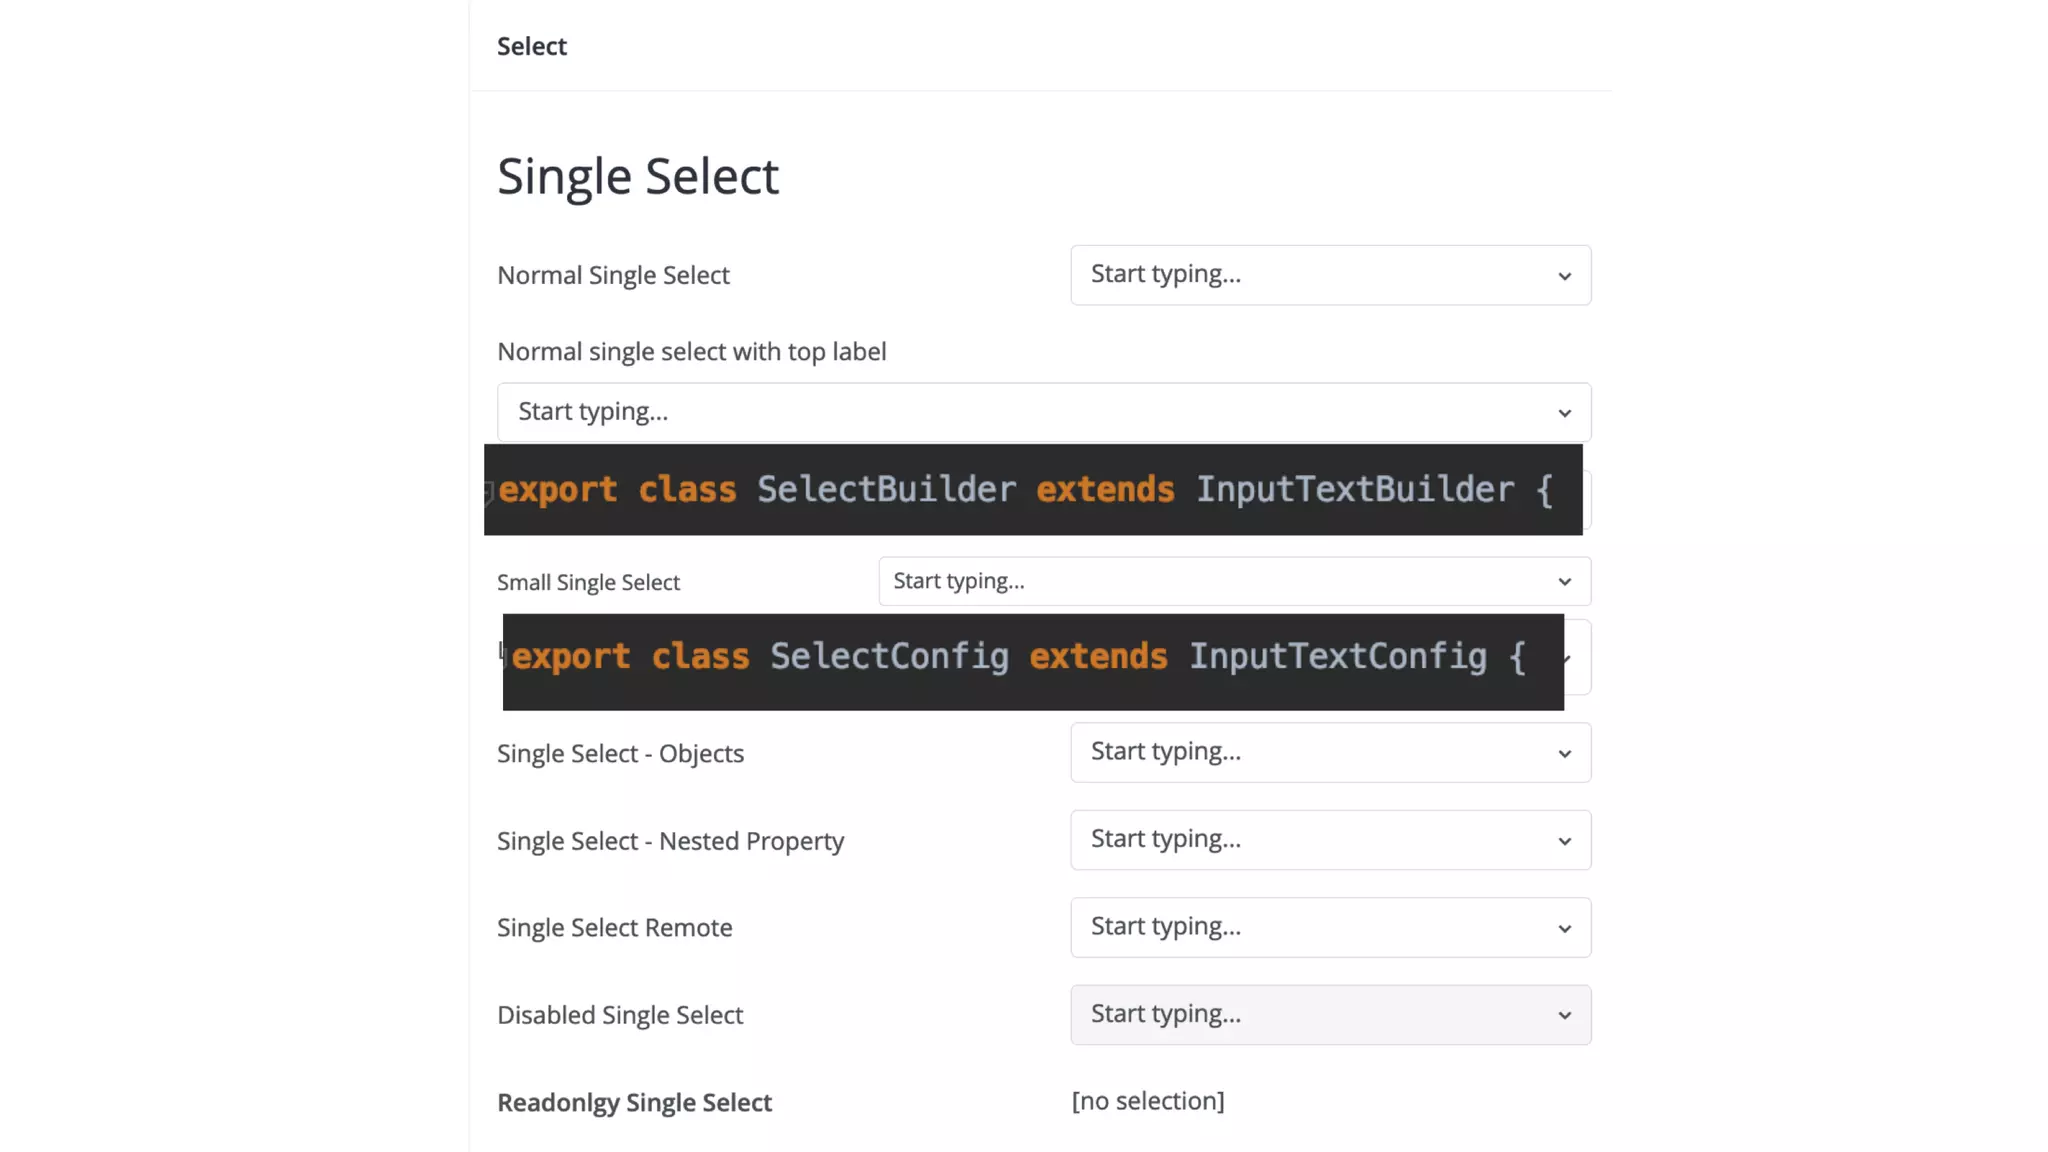Focus the top label select input

point(1000,412)
